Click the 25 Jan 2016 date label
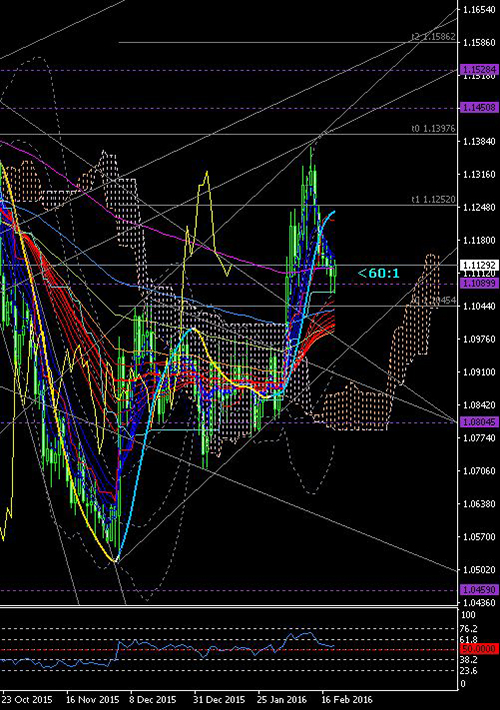Viewport: 500px width, 710px height. tap(282, 700)
